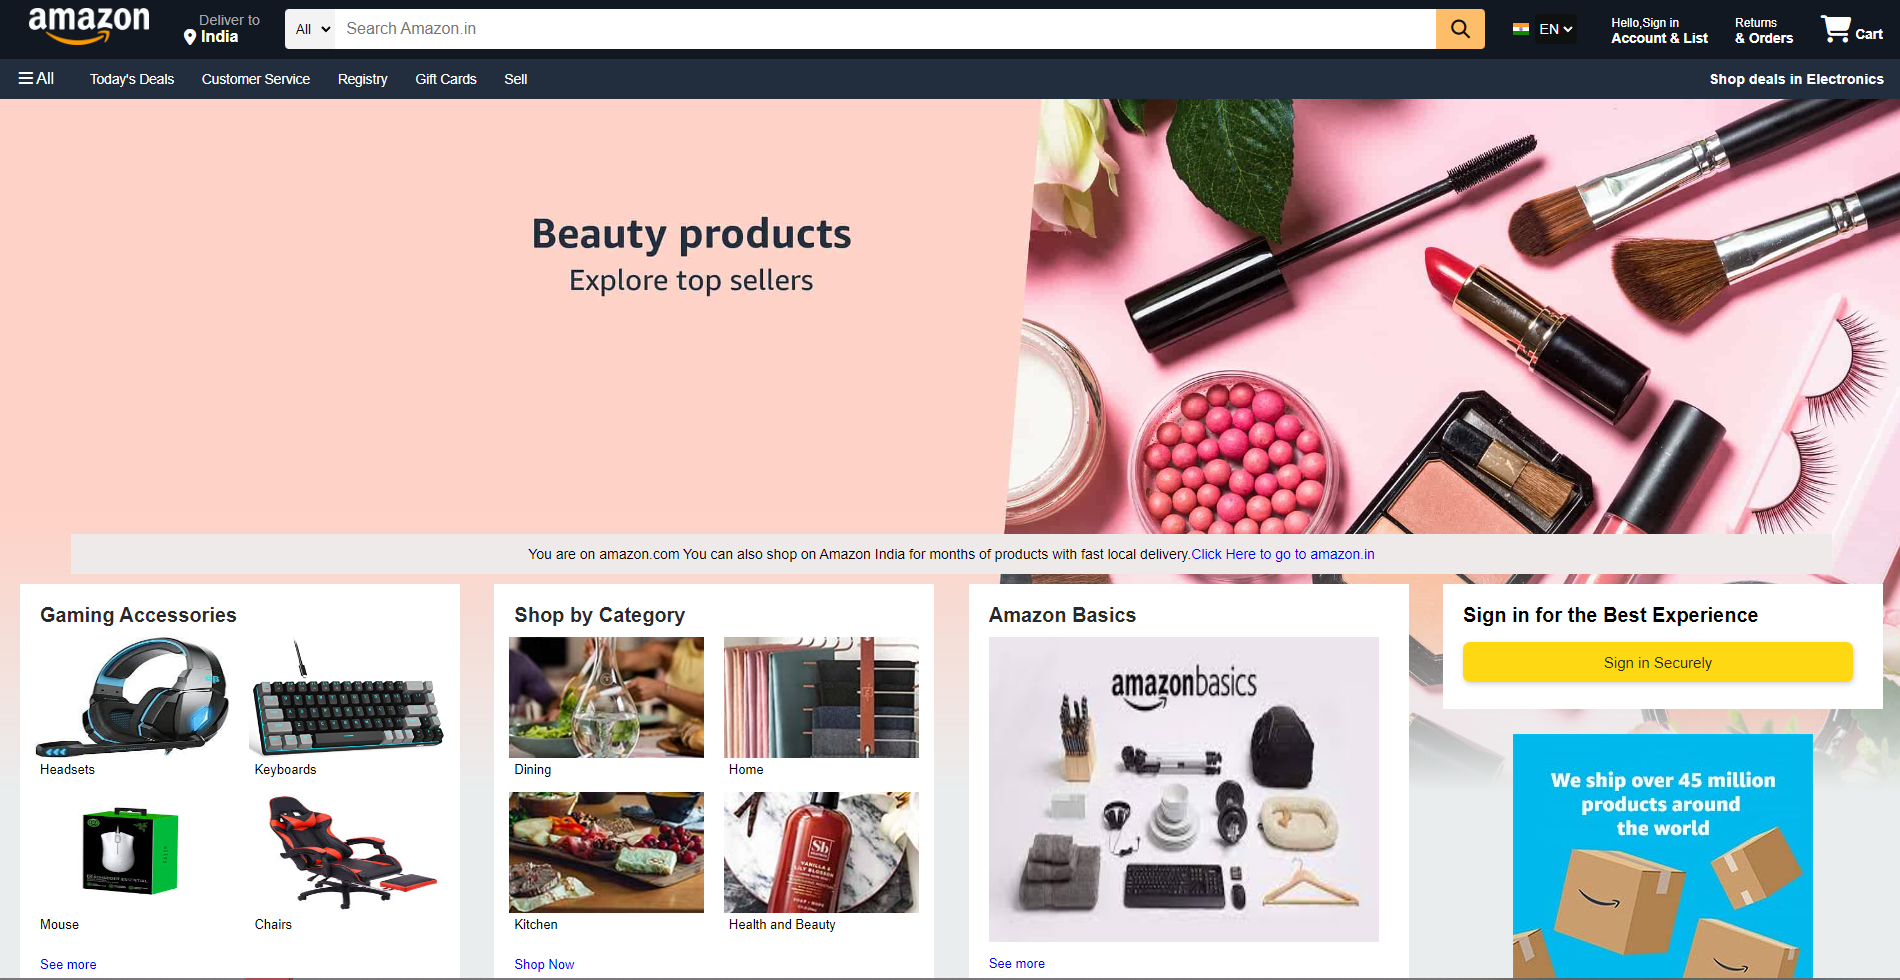Open the hamburger All menu
Image resolution: width=1900 pixels, height=980 pixels.
click(36, 78)
